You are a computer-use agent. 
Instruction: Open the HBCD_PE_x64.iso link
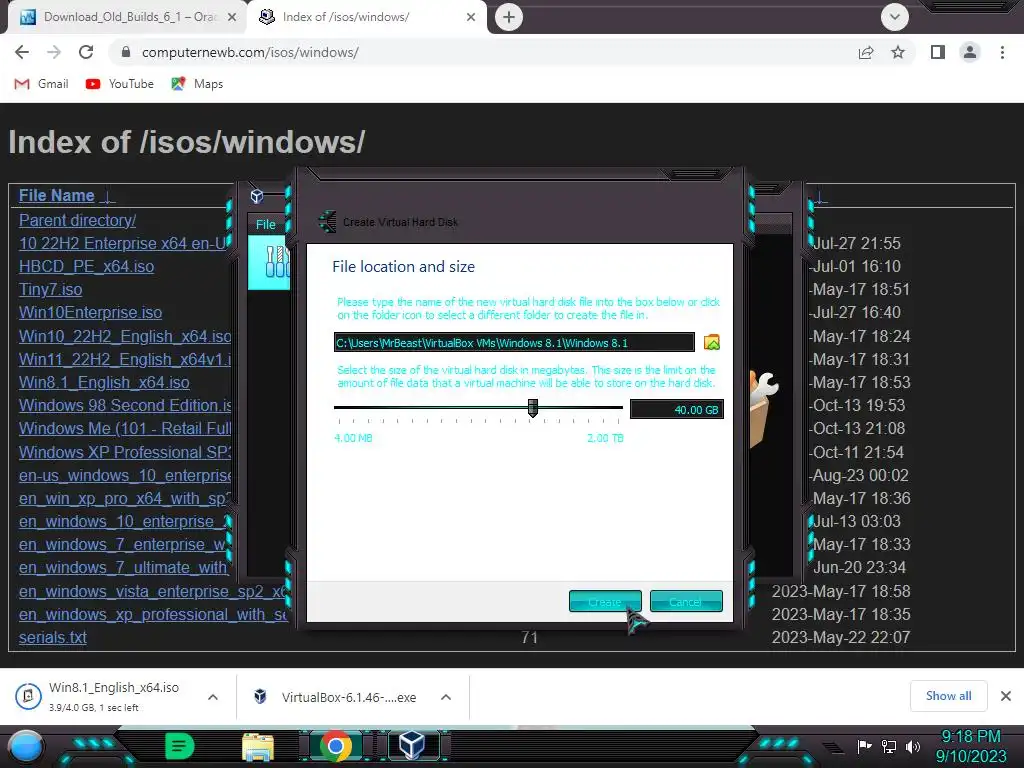(x=86, y=266)
